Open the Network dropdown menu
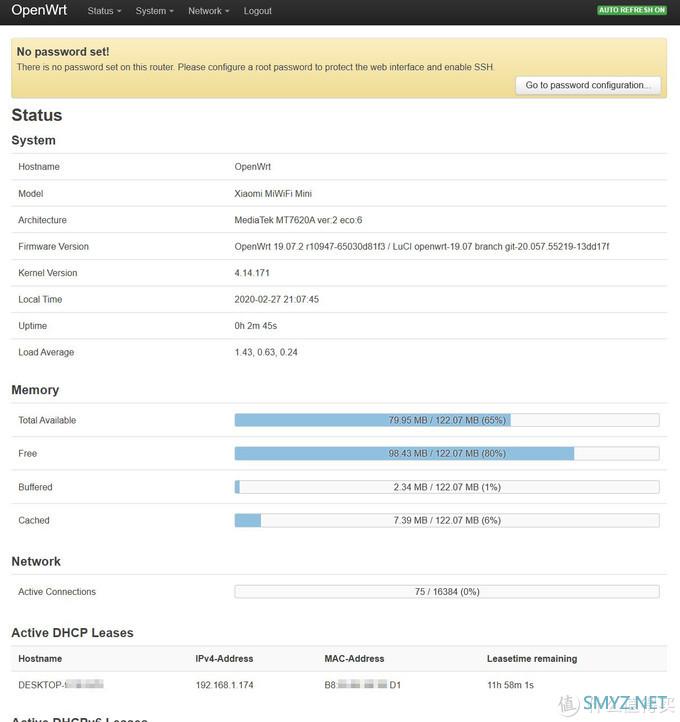Image resolution: width=680 pixels, height=722 pixels. [209, 11]
